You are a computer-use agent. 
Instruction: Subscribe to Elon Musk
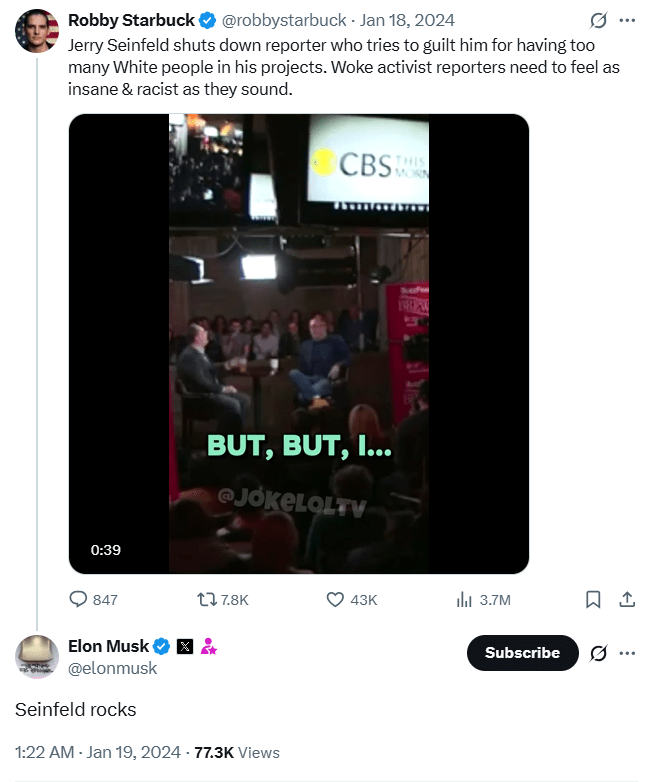(x=522, y=653)
